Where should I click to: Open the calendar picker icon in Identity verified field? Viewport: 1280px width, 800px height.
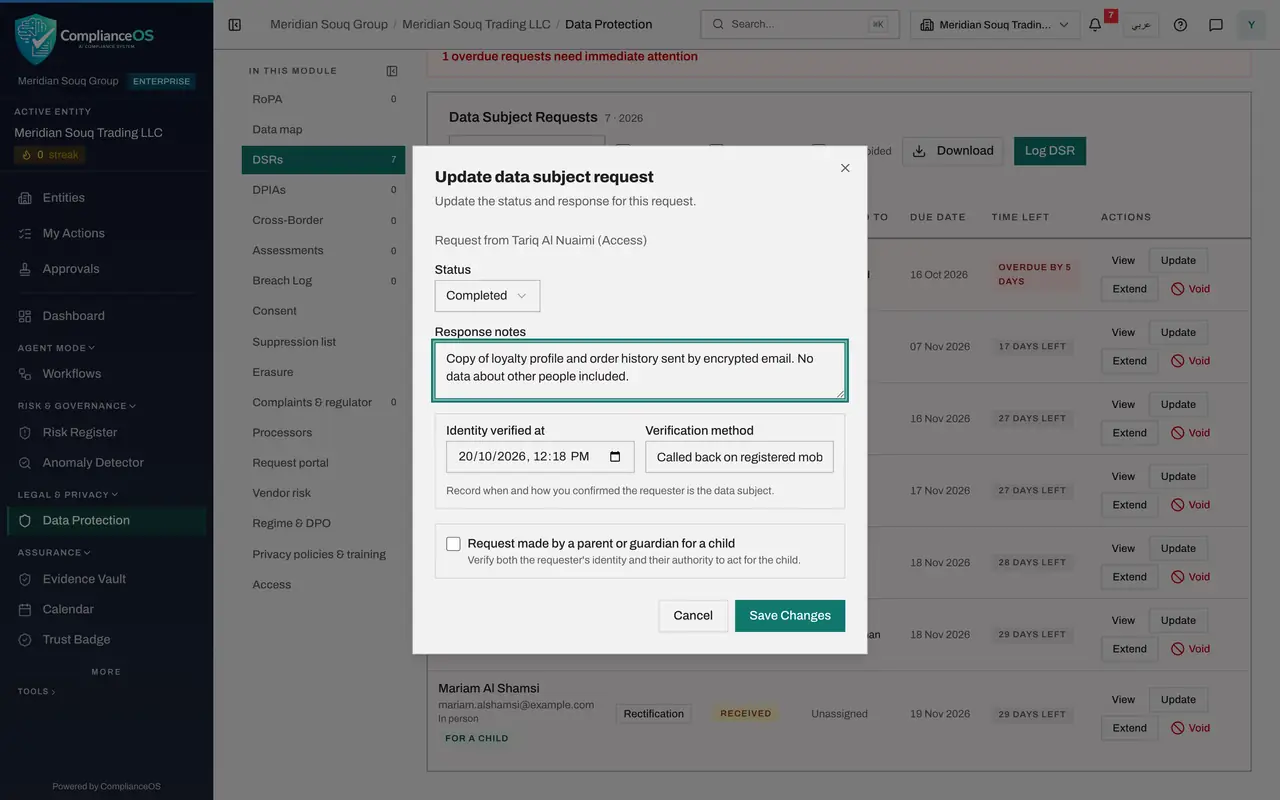click(615, 457)
